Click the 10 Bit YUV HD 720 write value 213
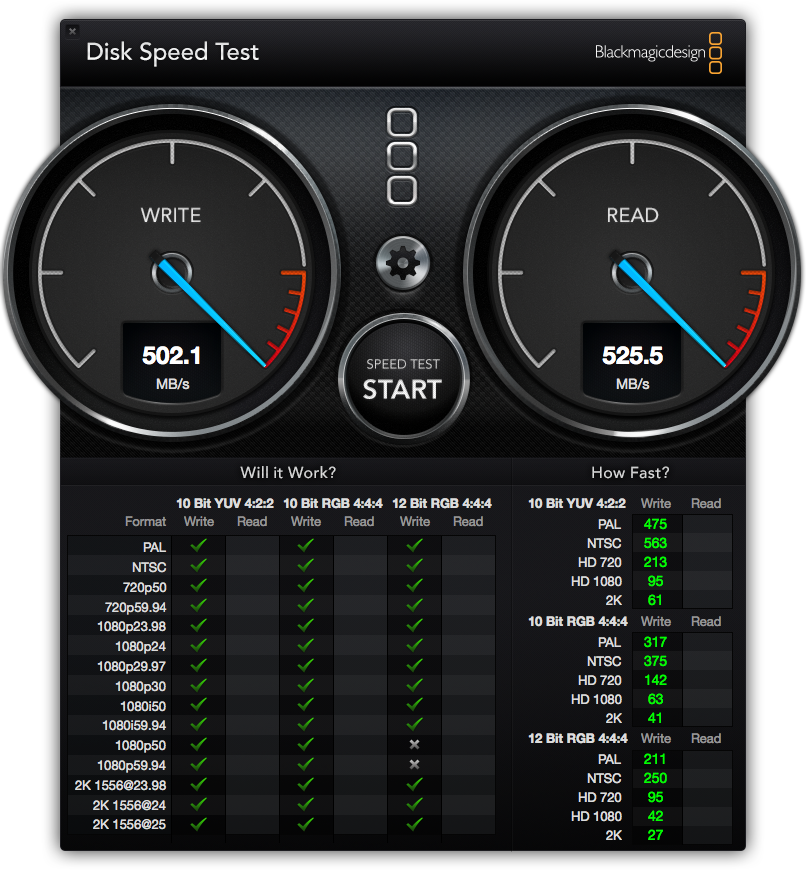 point(655,562)
